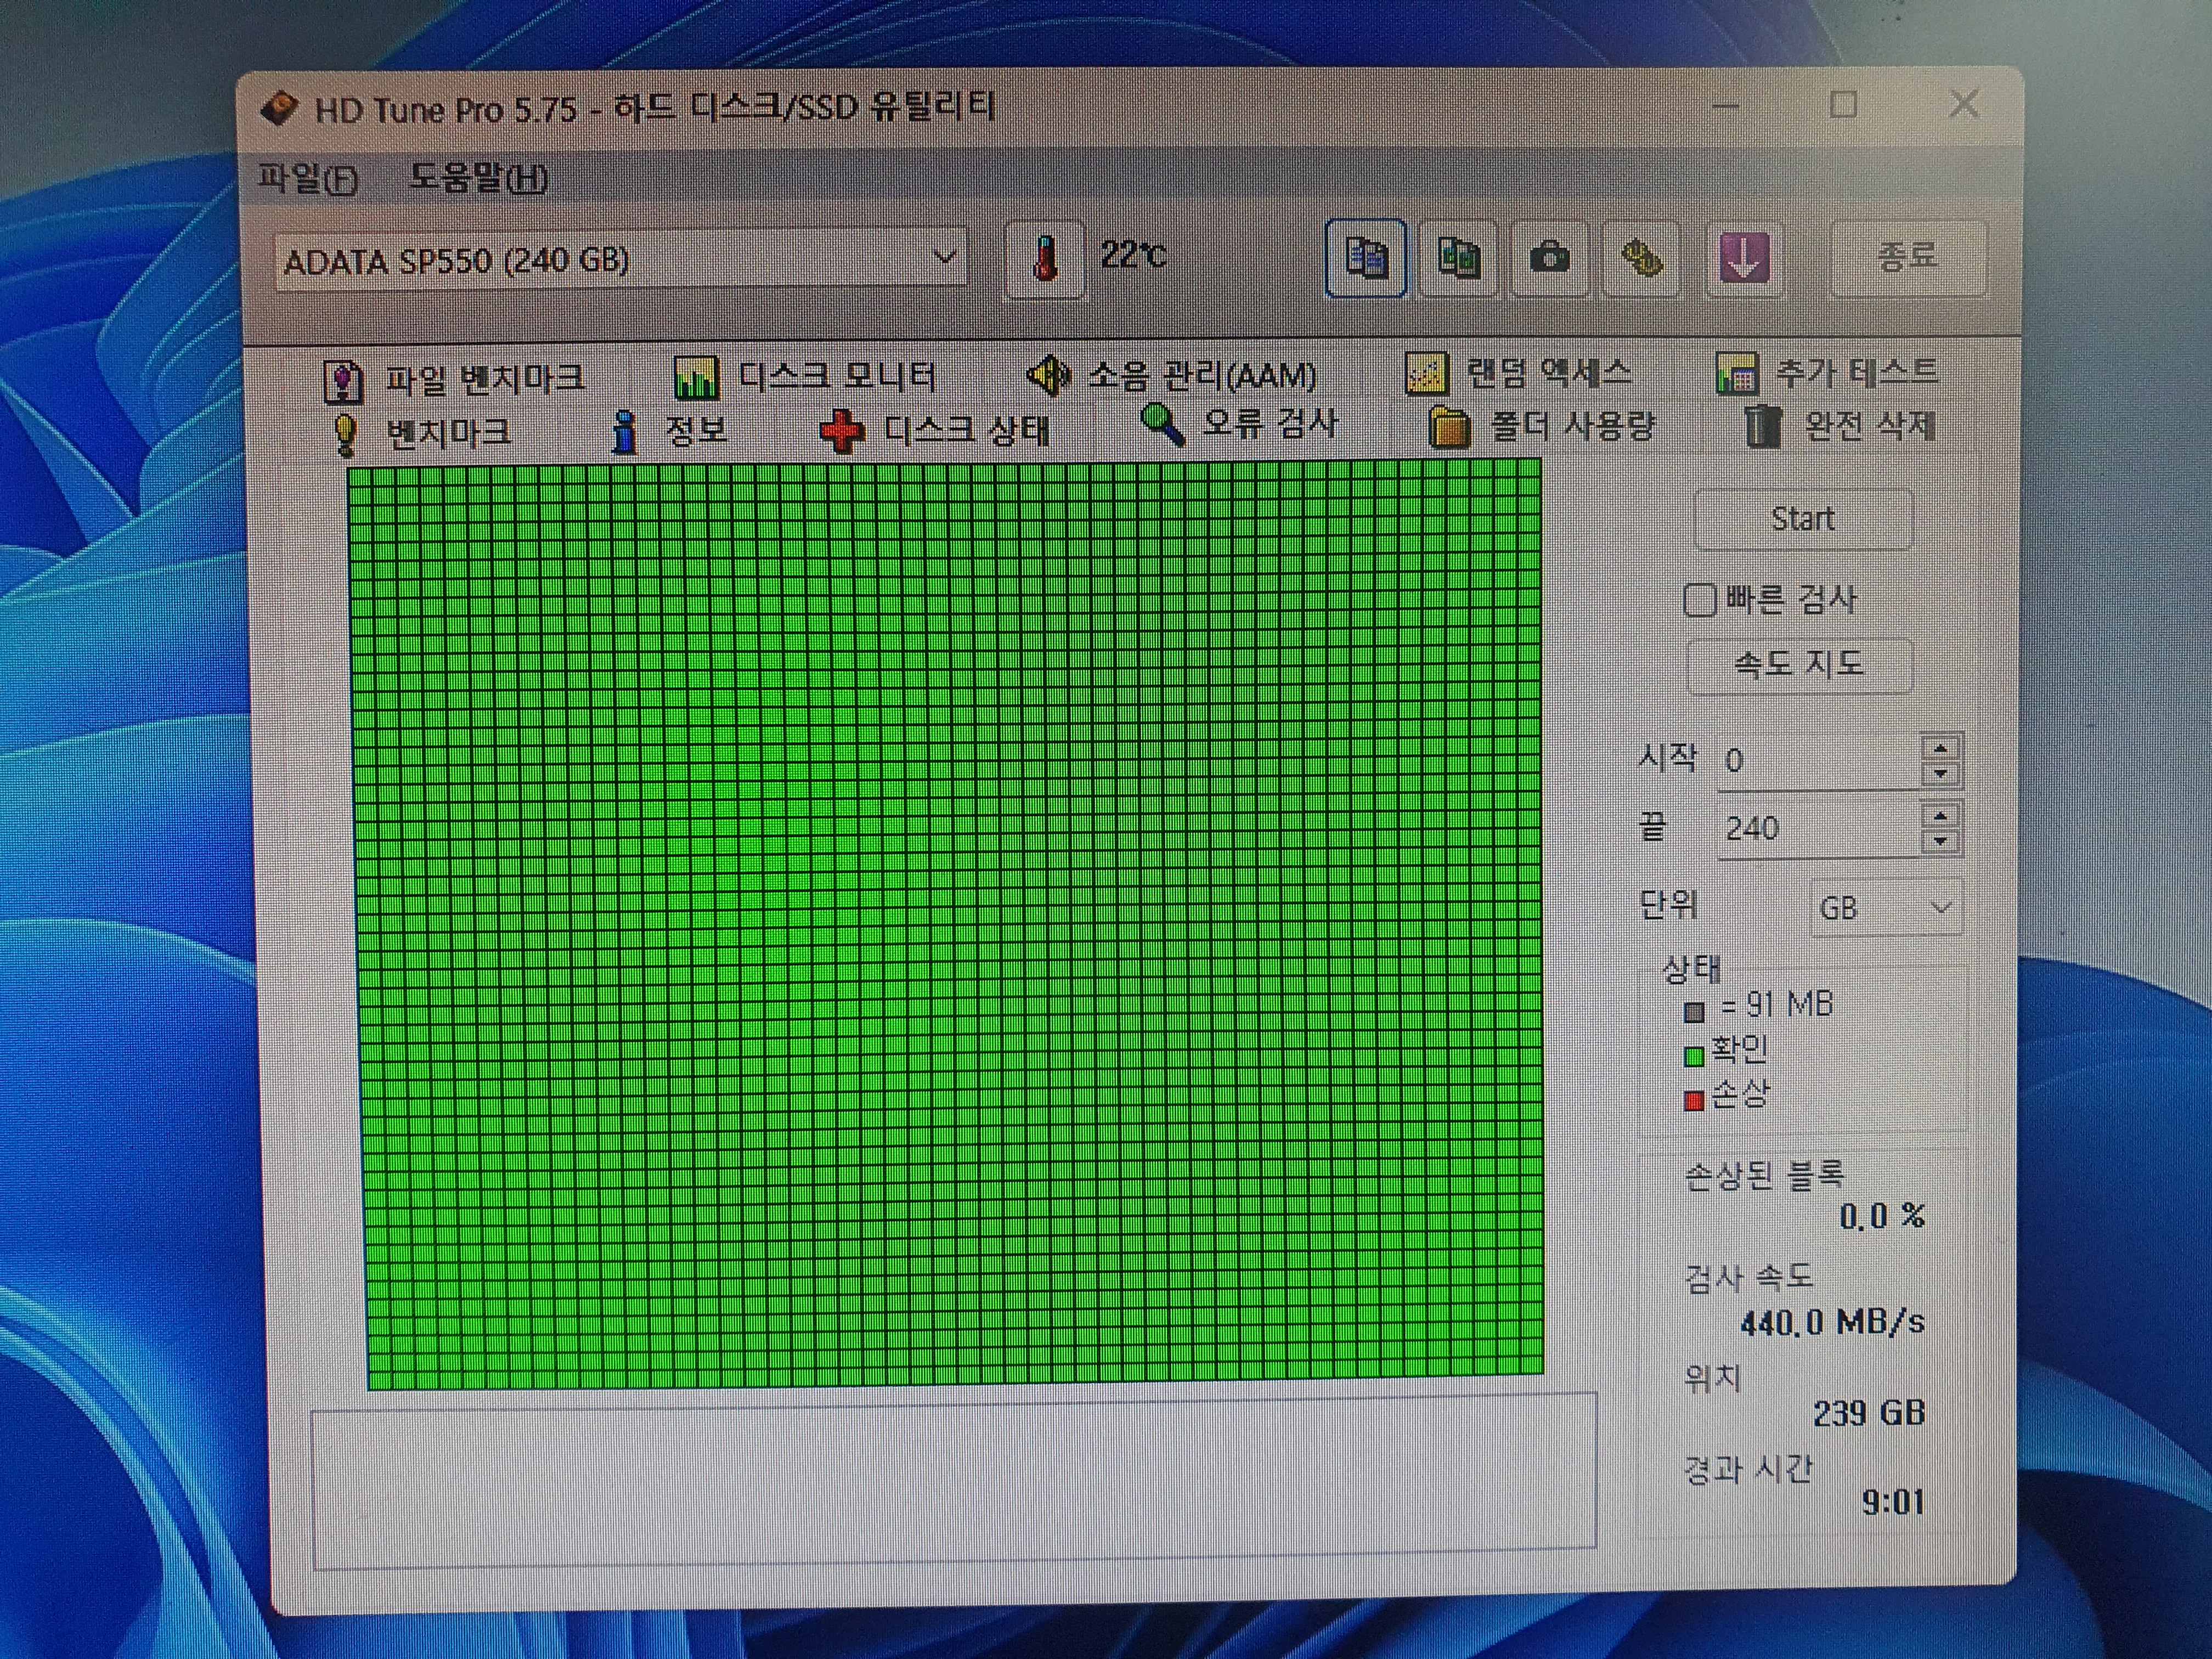Click the green 확인 legend swatch

tap(1694, 1056)
